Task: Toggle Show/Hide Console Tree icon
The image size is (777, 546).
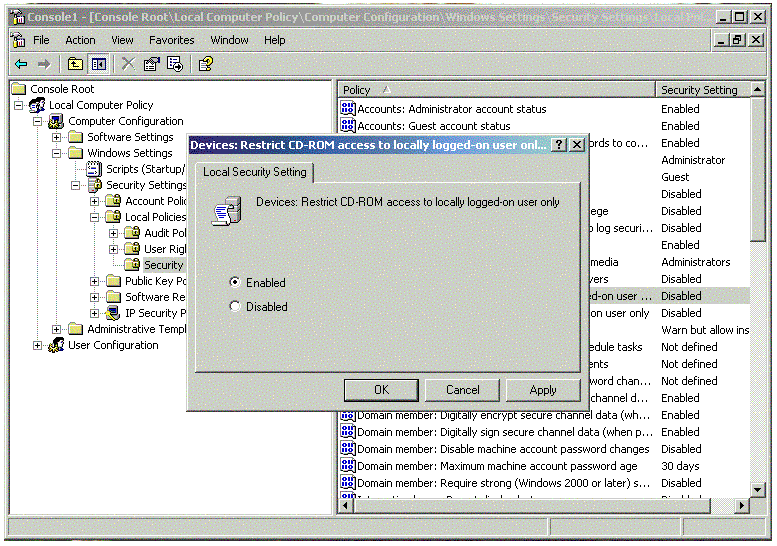Action: (x=98, y=64)
